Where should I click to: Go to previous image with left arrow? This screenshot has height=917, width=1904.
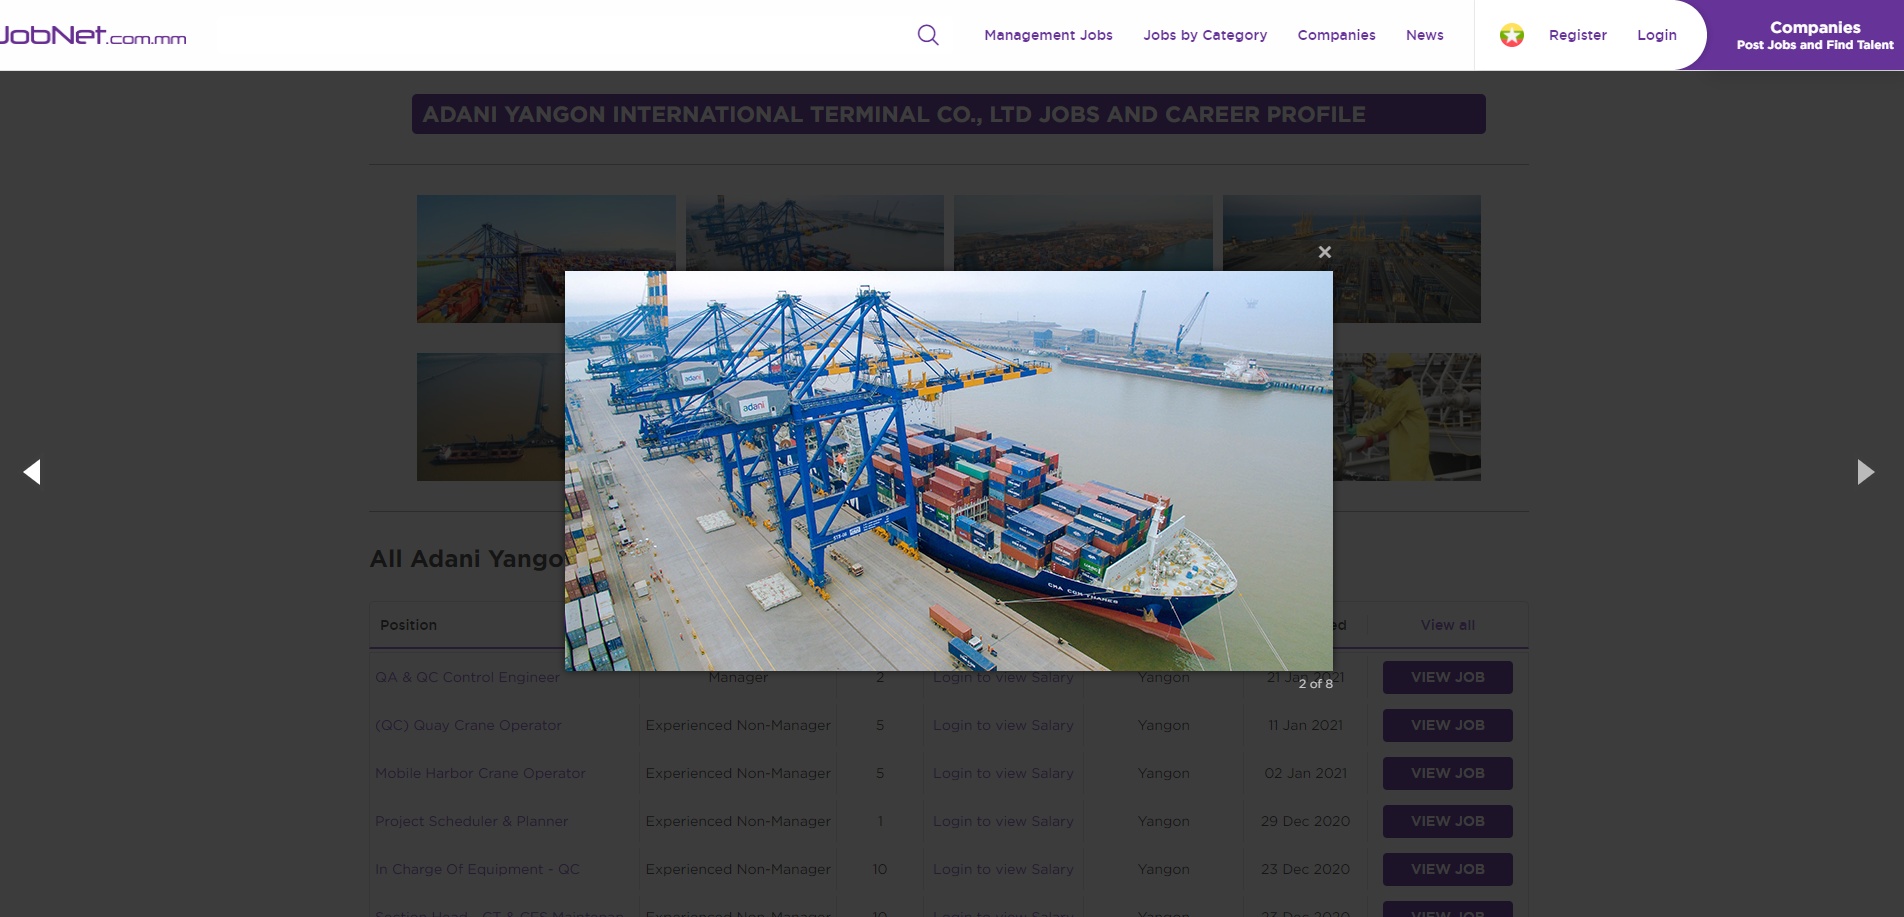[x=33, y=472]
